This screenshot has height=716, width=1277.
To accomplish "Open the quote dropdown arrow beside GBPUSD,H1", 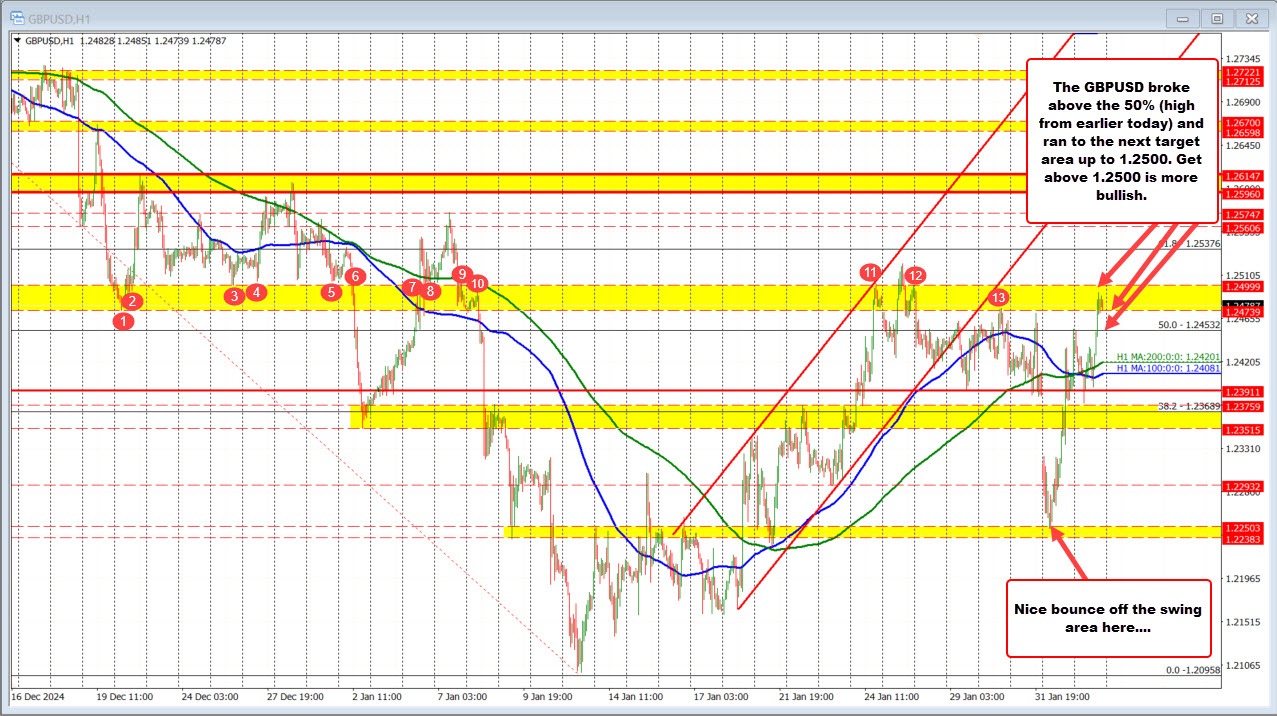I will tap(18, 42).
